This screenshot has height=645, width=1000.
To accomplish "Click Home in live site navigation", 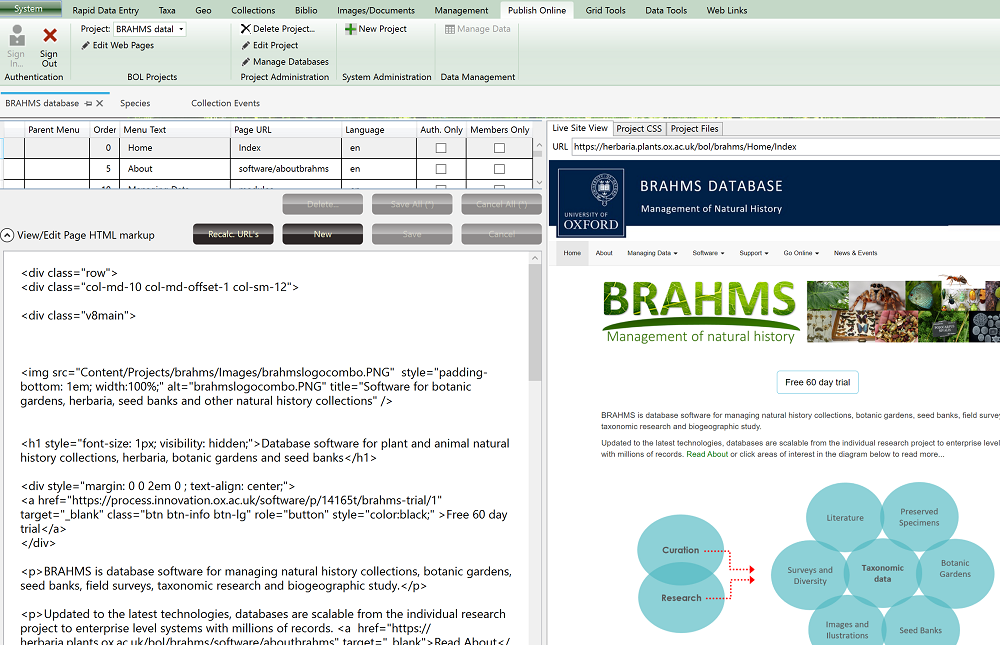I will click(572, 253).
